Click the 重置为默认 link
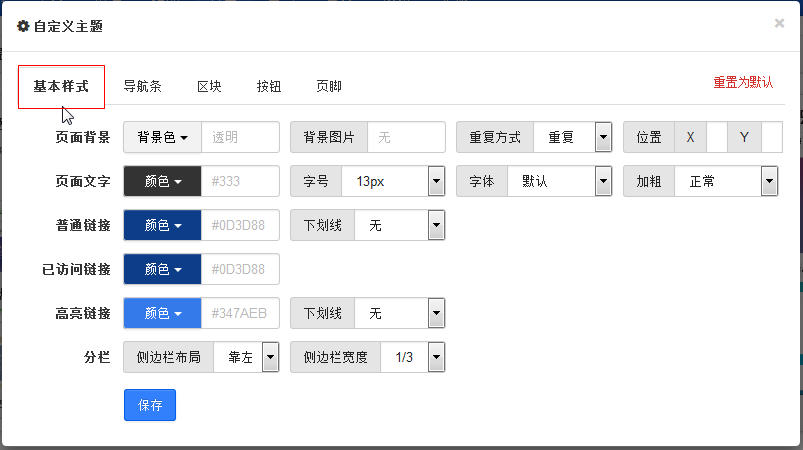Image resolution: width=803 pixels, height=450 pixels. [743, 82]
